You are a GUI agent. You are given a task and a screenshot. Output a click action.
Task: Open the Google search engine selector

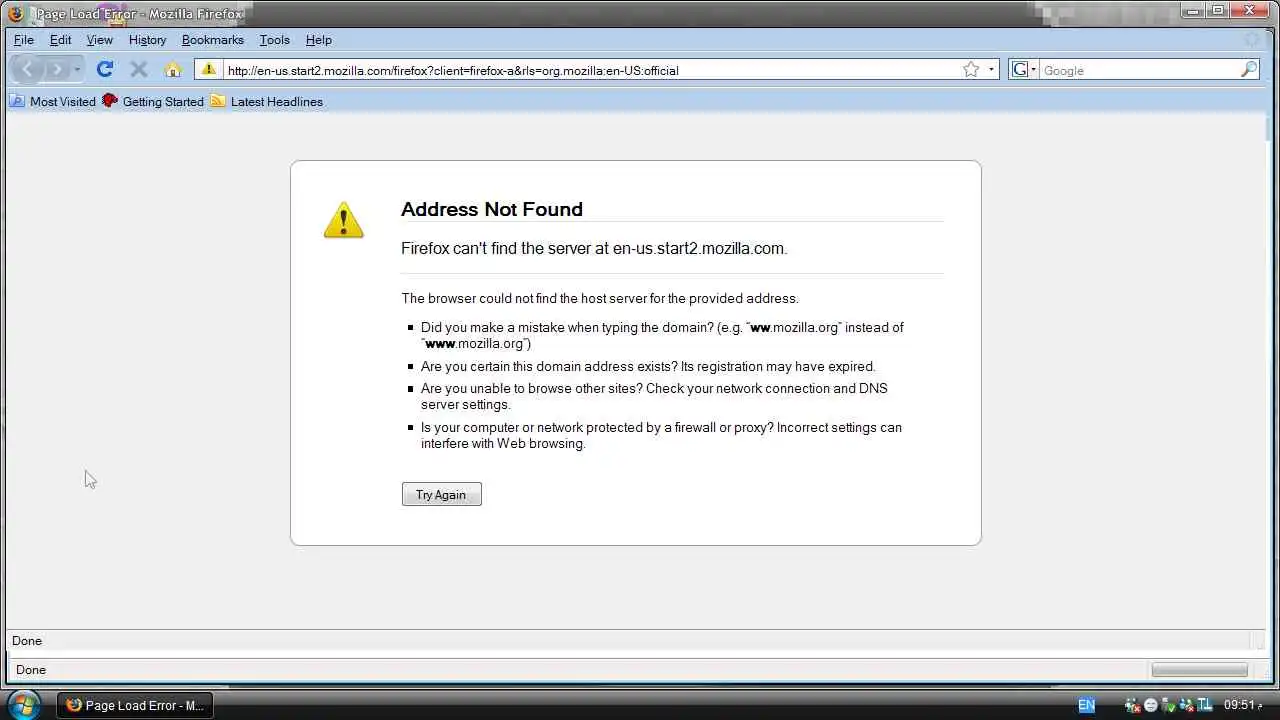click(x=1024, y=69)
